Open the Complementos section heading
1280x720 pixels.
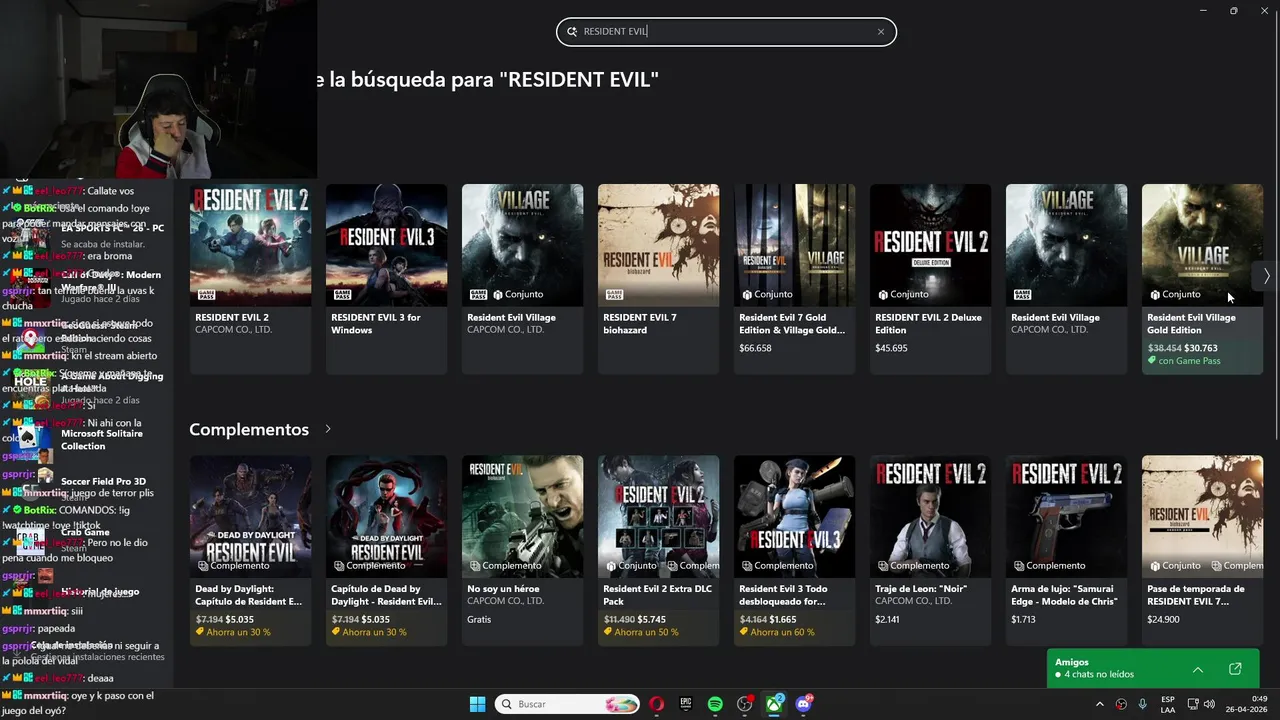coord(249,429)
